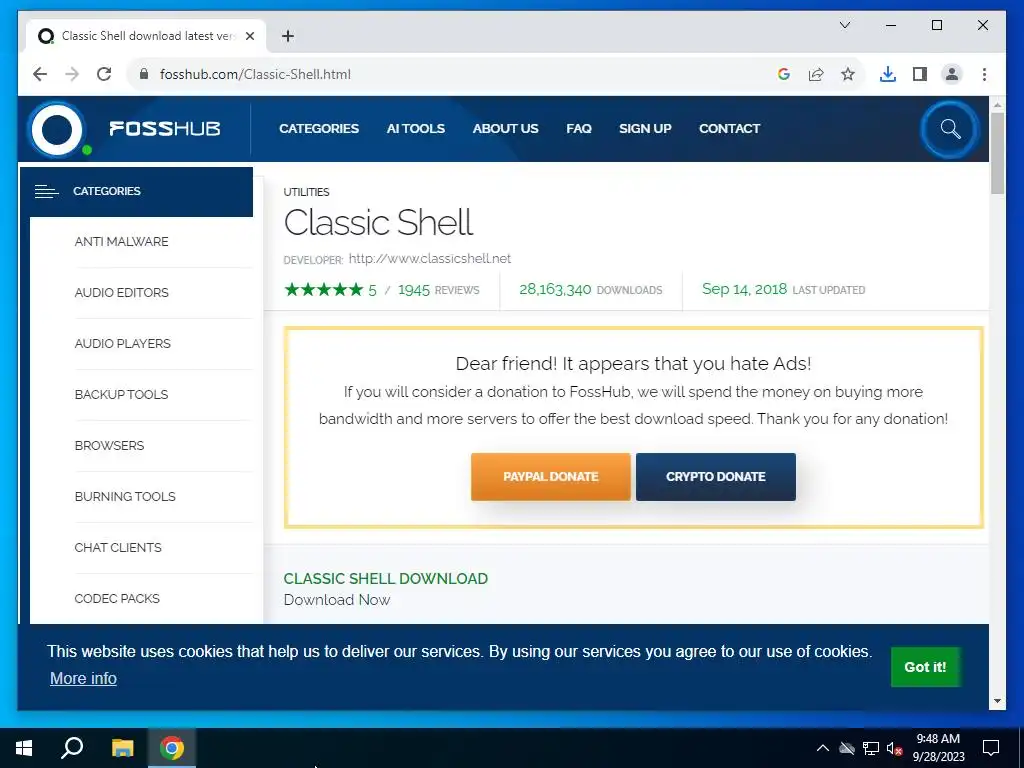Visit the classicshell.net developer link
This screenshot has width=1024, height=768.
430,259
